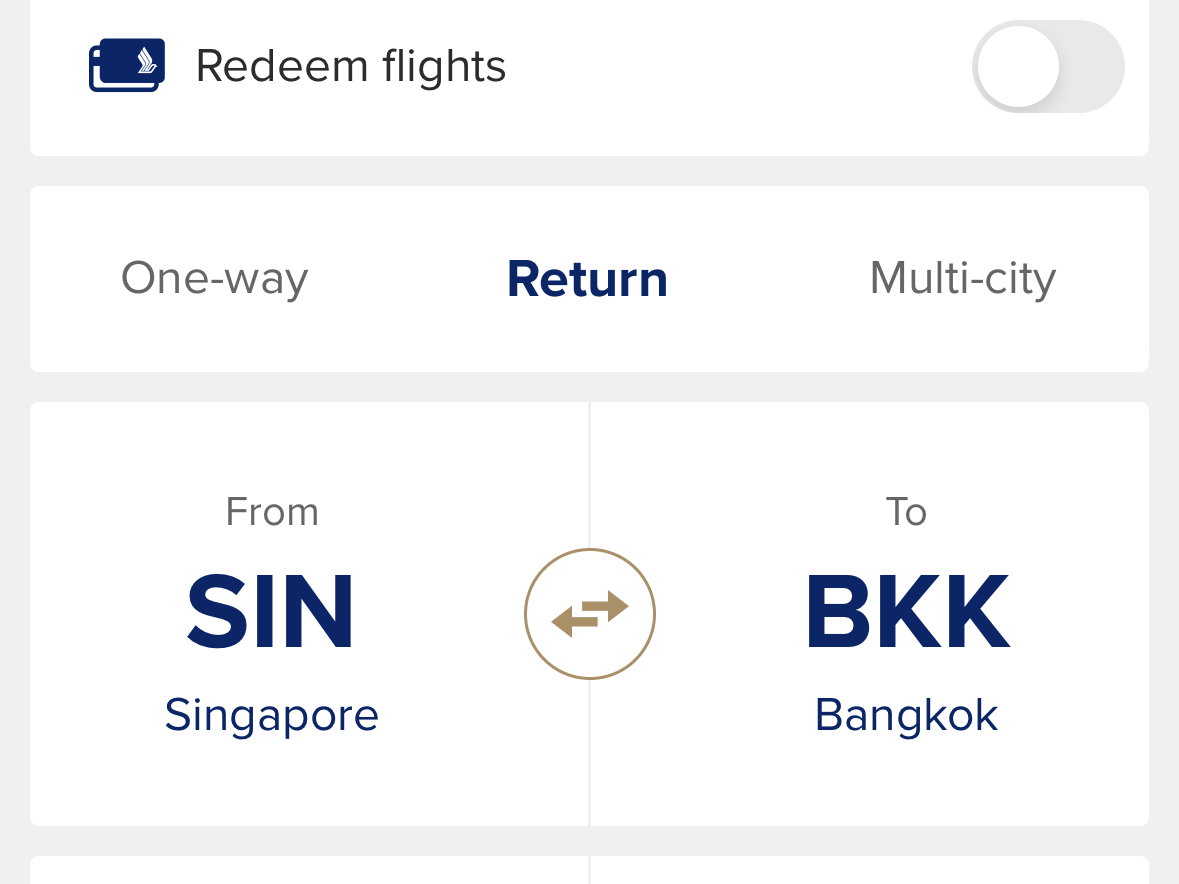Click the Bangkok city name
The image size is (1179, 884).
[906, 715]
